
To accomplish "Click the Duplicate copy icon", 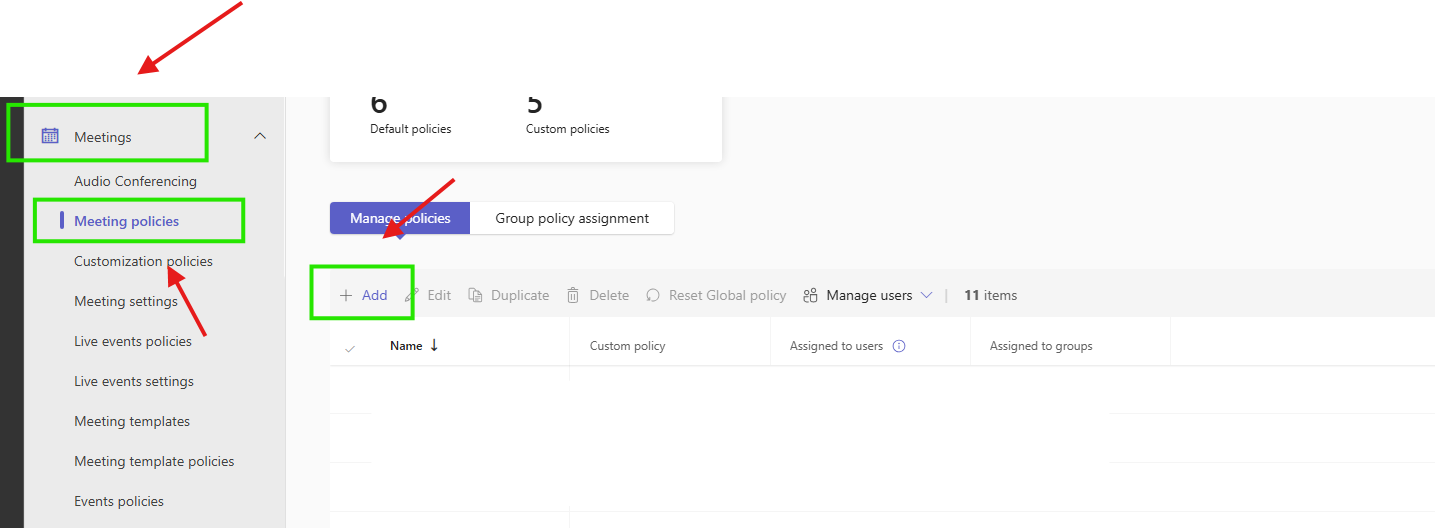I will point(476,295).
